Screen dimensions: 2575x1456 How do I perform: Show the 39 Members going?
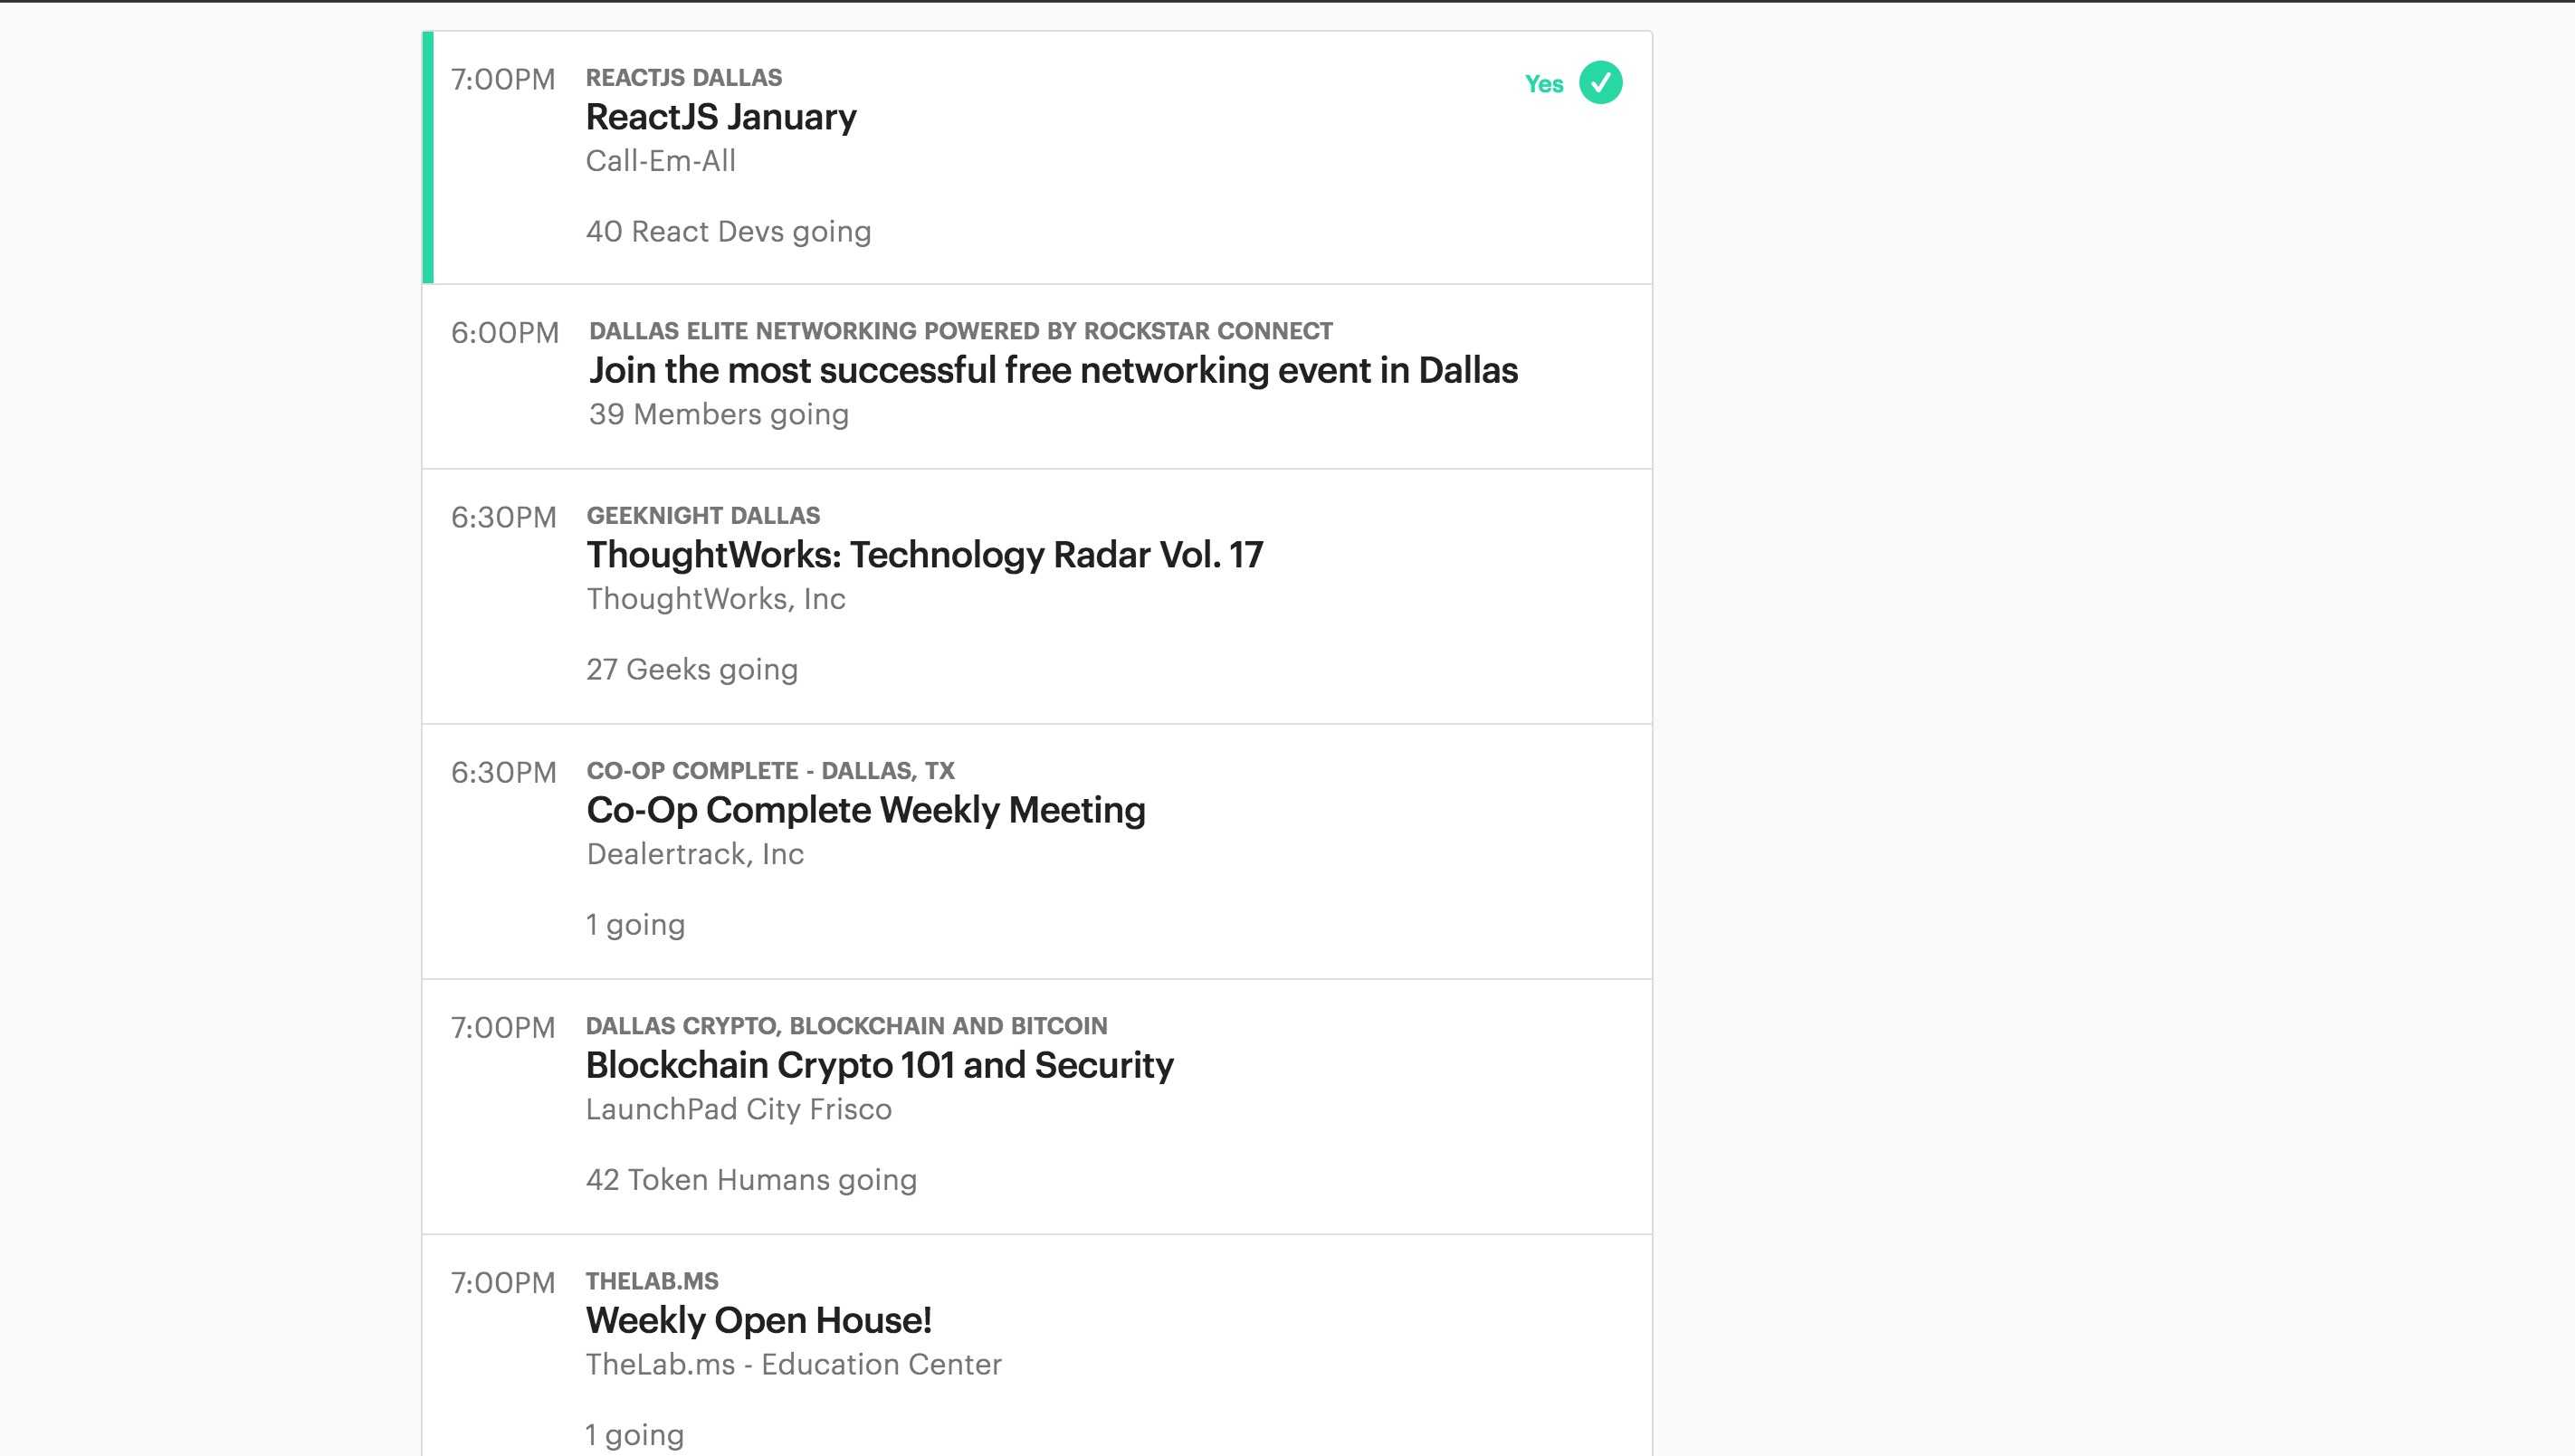click(718, 414)
